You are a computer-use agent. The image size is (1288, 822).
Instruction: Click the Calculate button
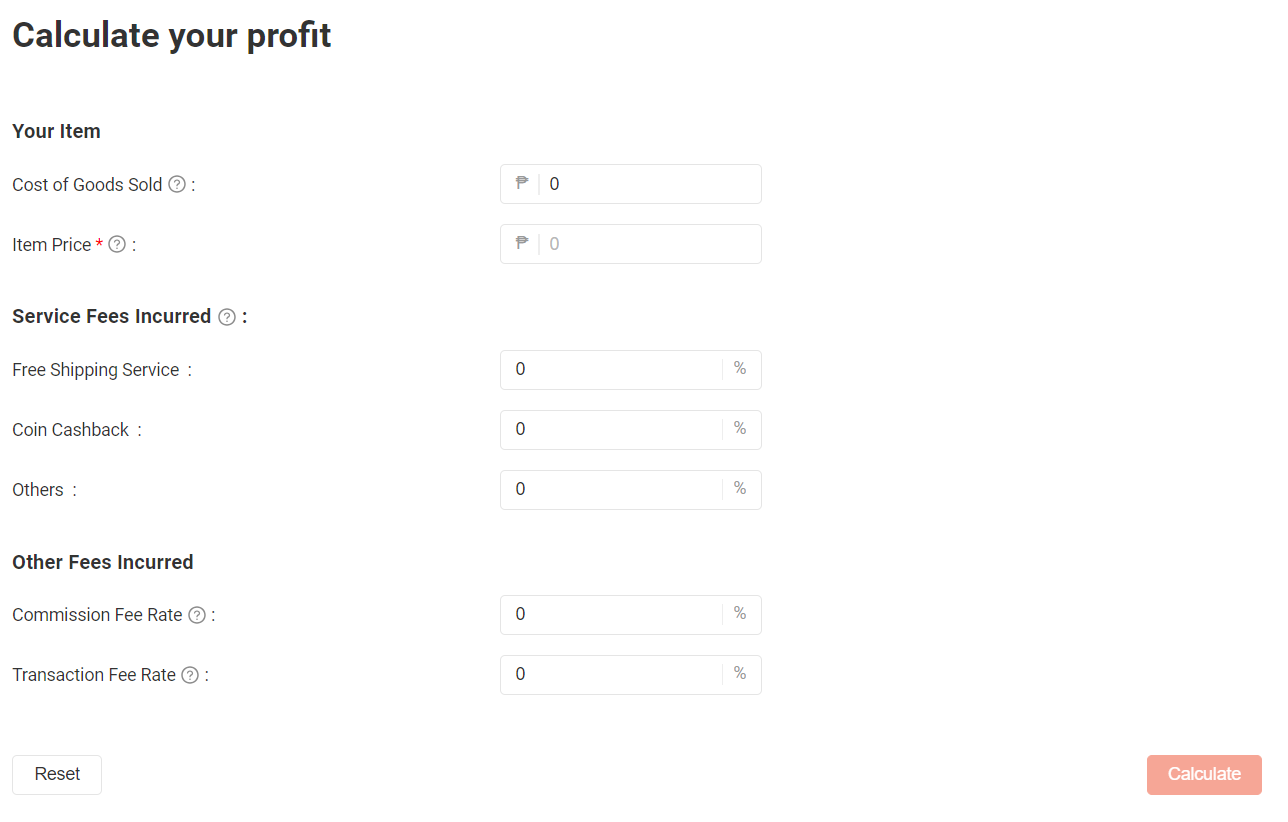(1204, 775)
